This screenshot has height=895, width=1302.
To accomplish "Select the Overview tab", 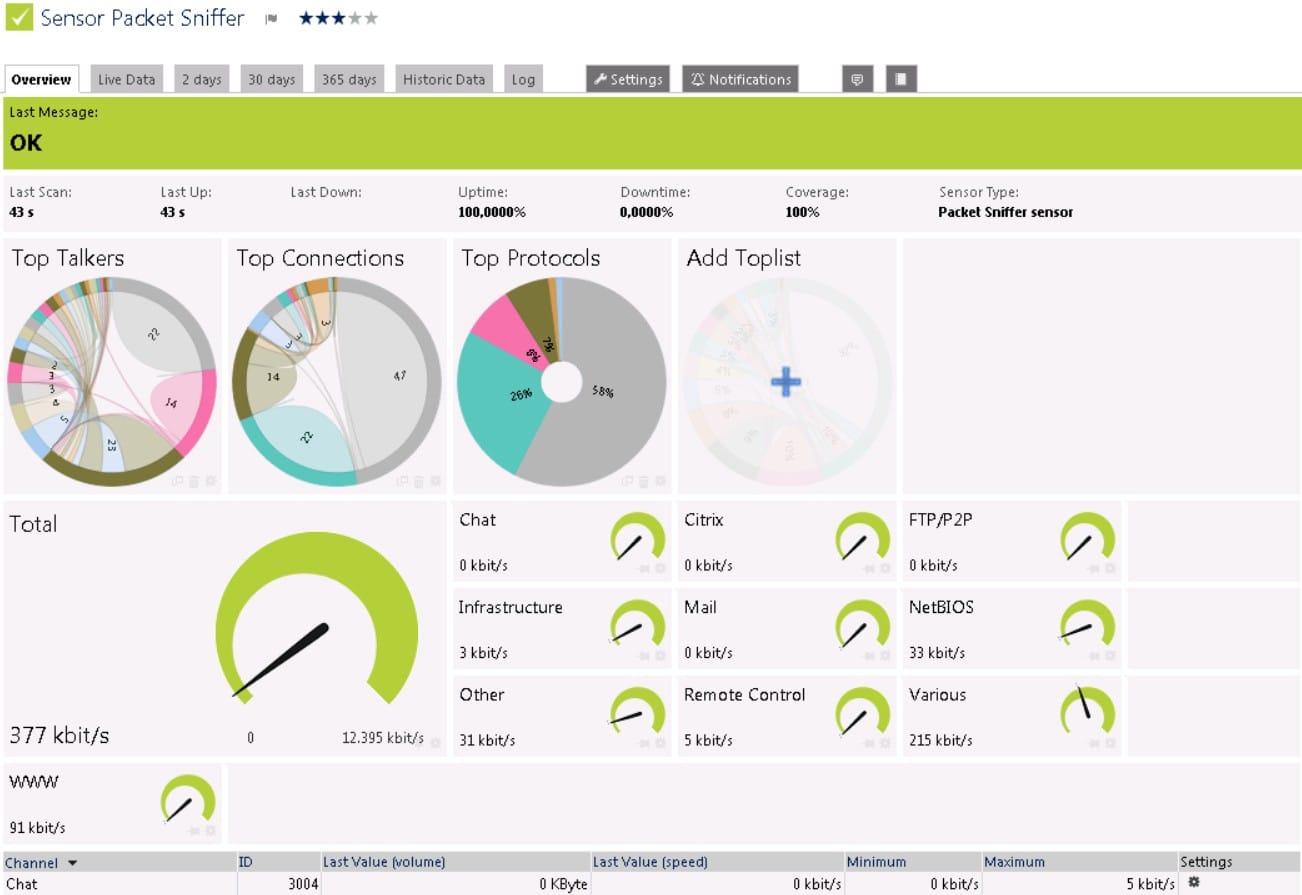I will coord(42,79).
